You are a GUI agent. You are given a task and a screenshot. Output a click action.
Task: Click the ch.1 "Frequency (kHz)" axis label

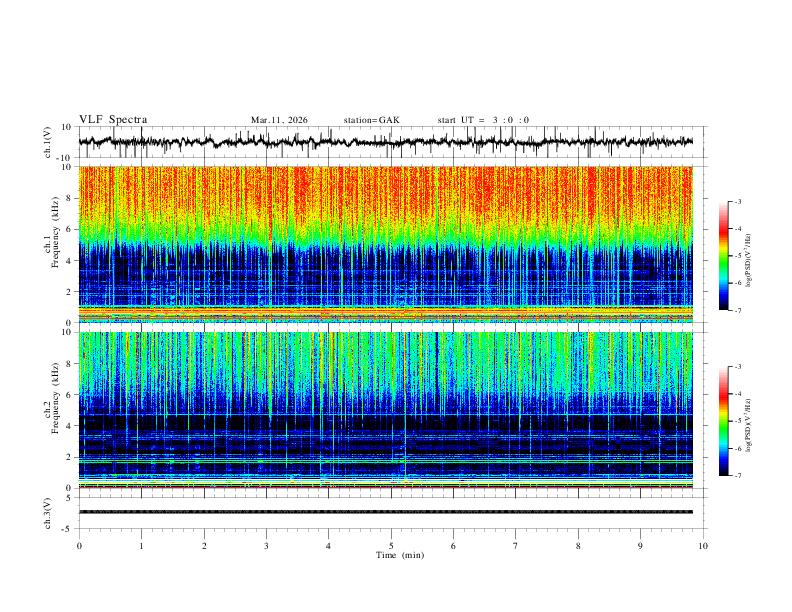click(56, 233)
